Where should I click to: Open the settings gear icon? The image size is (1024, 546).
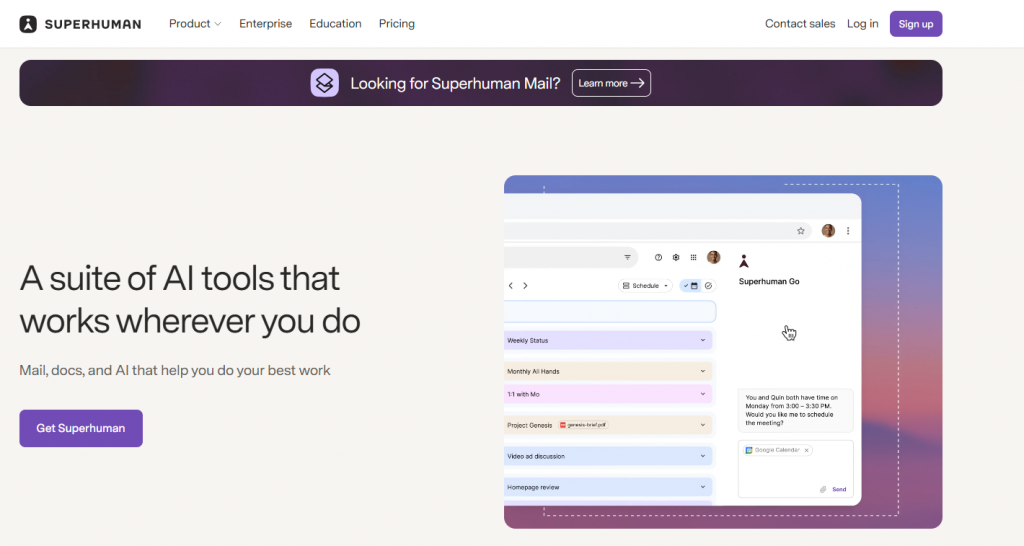[676, 257]
